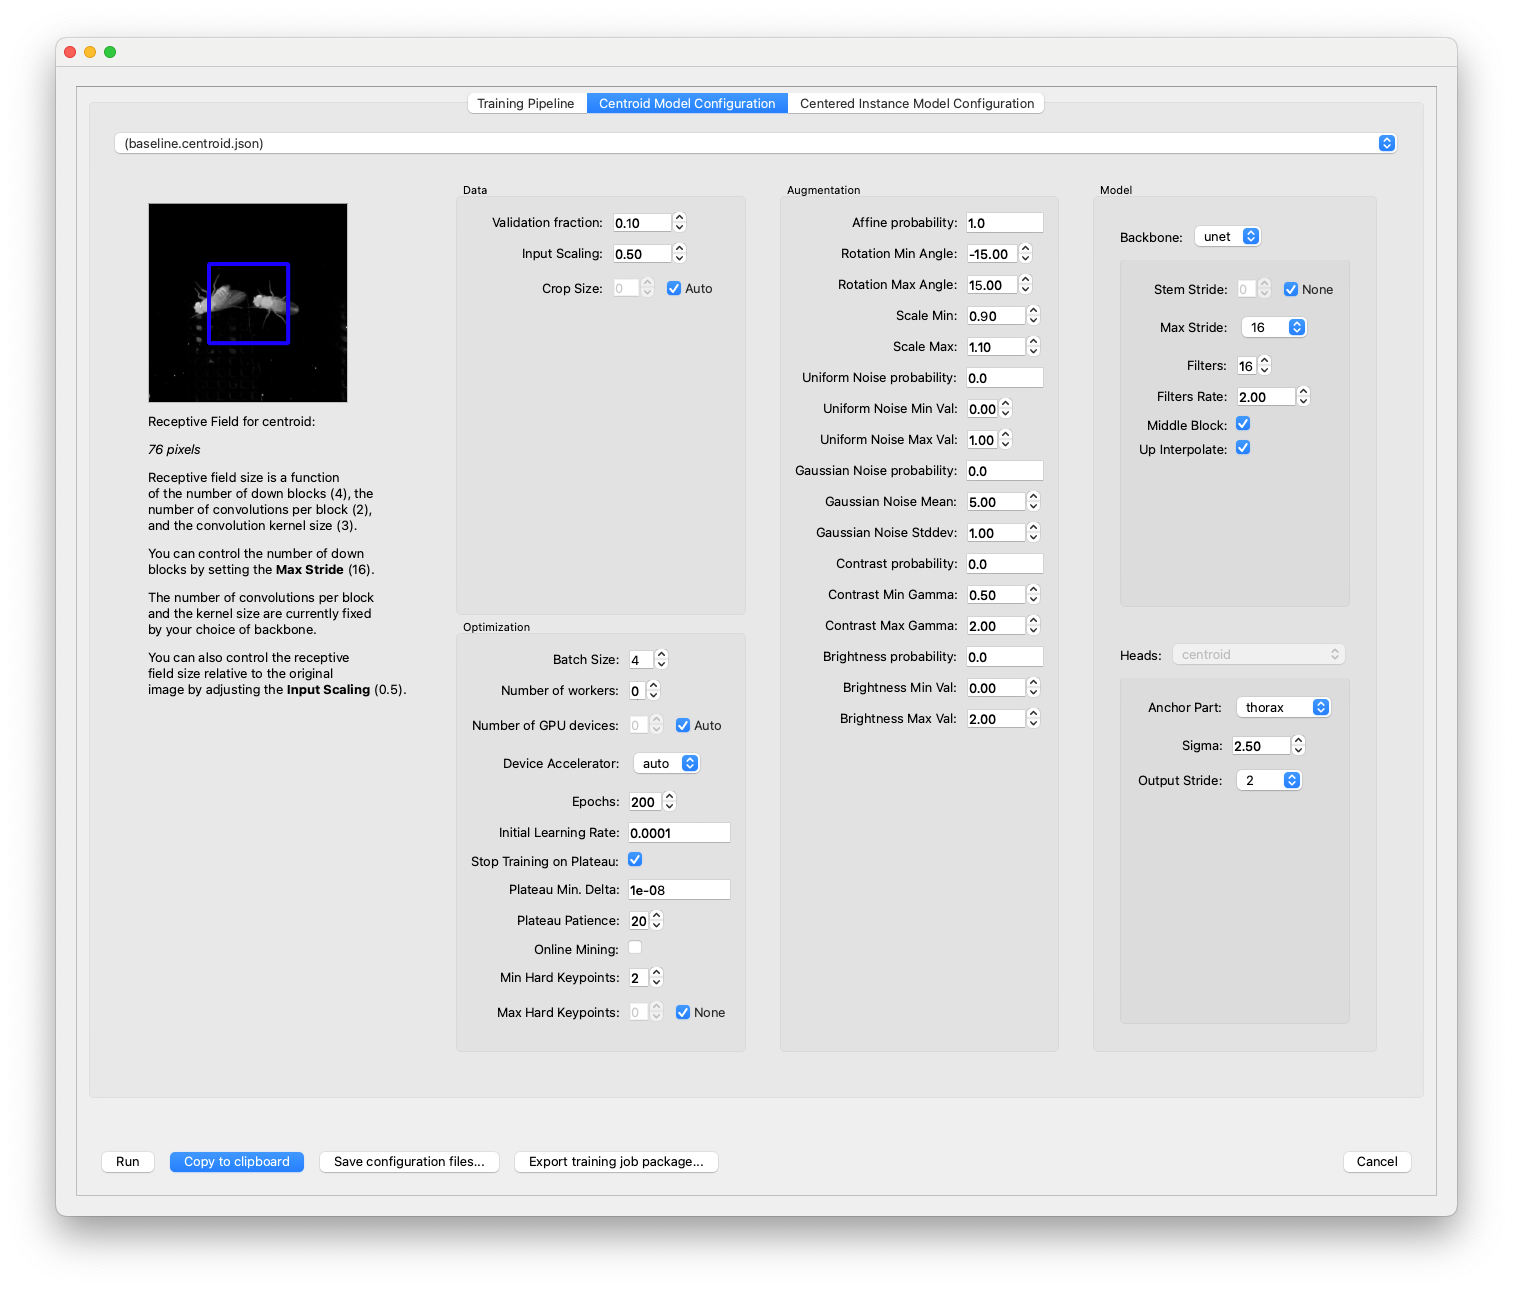Toggle the Middle Block option
Image resolution: width=1513 pixels, height=1290 pixels.
tap(1243, 423)
